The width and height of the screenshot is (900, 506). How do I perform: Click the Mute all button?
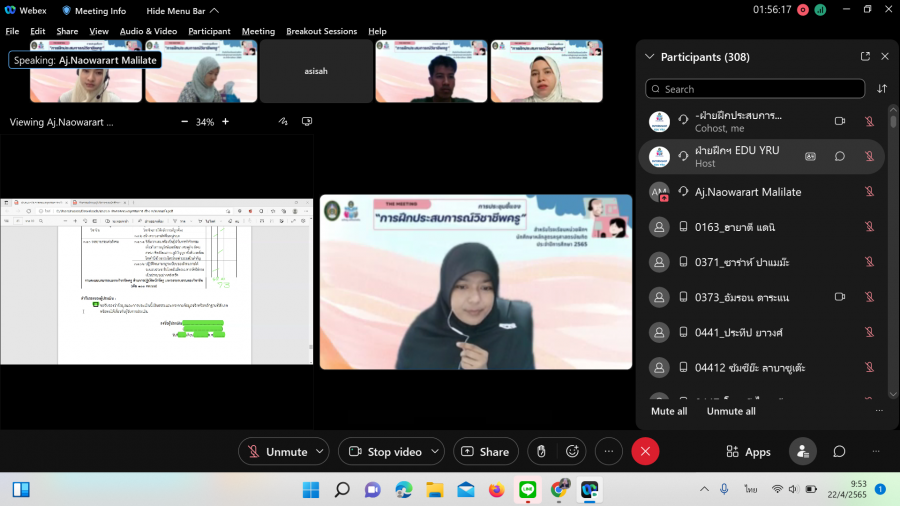point(668,411)
